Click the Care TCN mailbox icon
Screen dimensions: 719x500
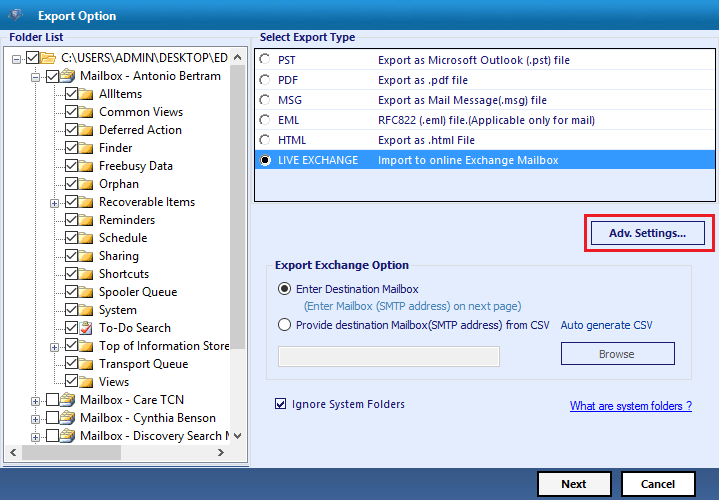pyautogui.click(x=67, y=400)
